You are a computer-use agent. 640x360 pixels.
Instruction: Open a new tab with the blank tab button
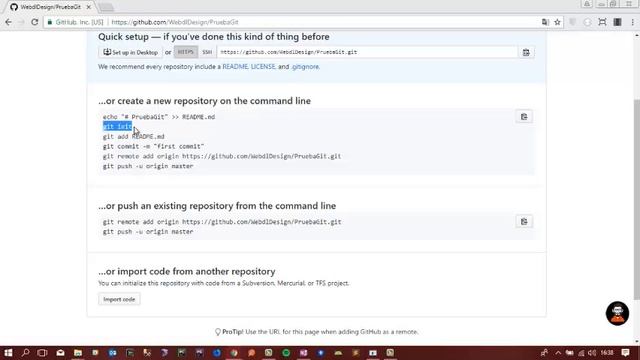coord(106,7)
